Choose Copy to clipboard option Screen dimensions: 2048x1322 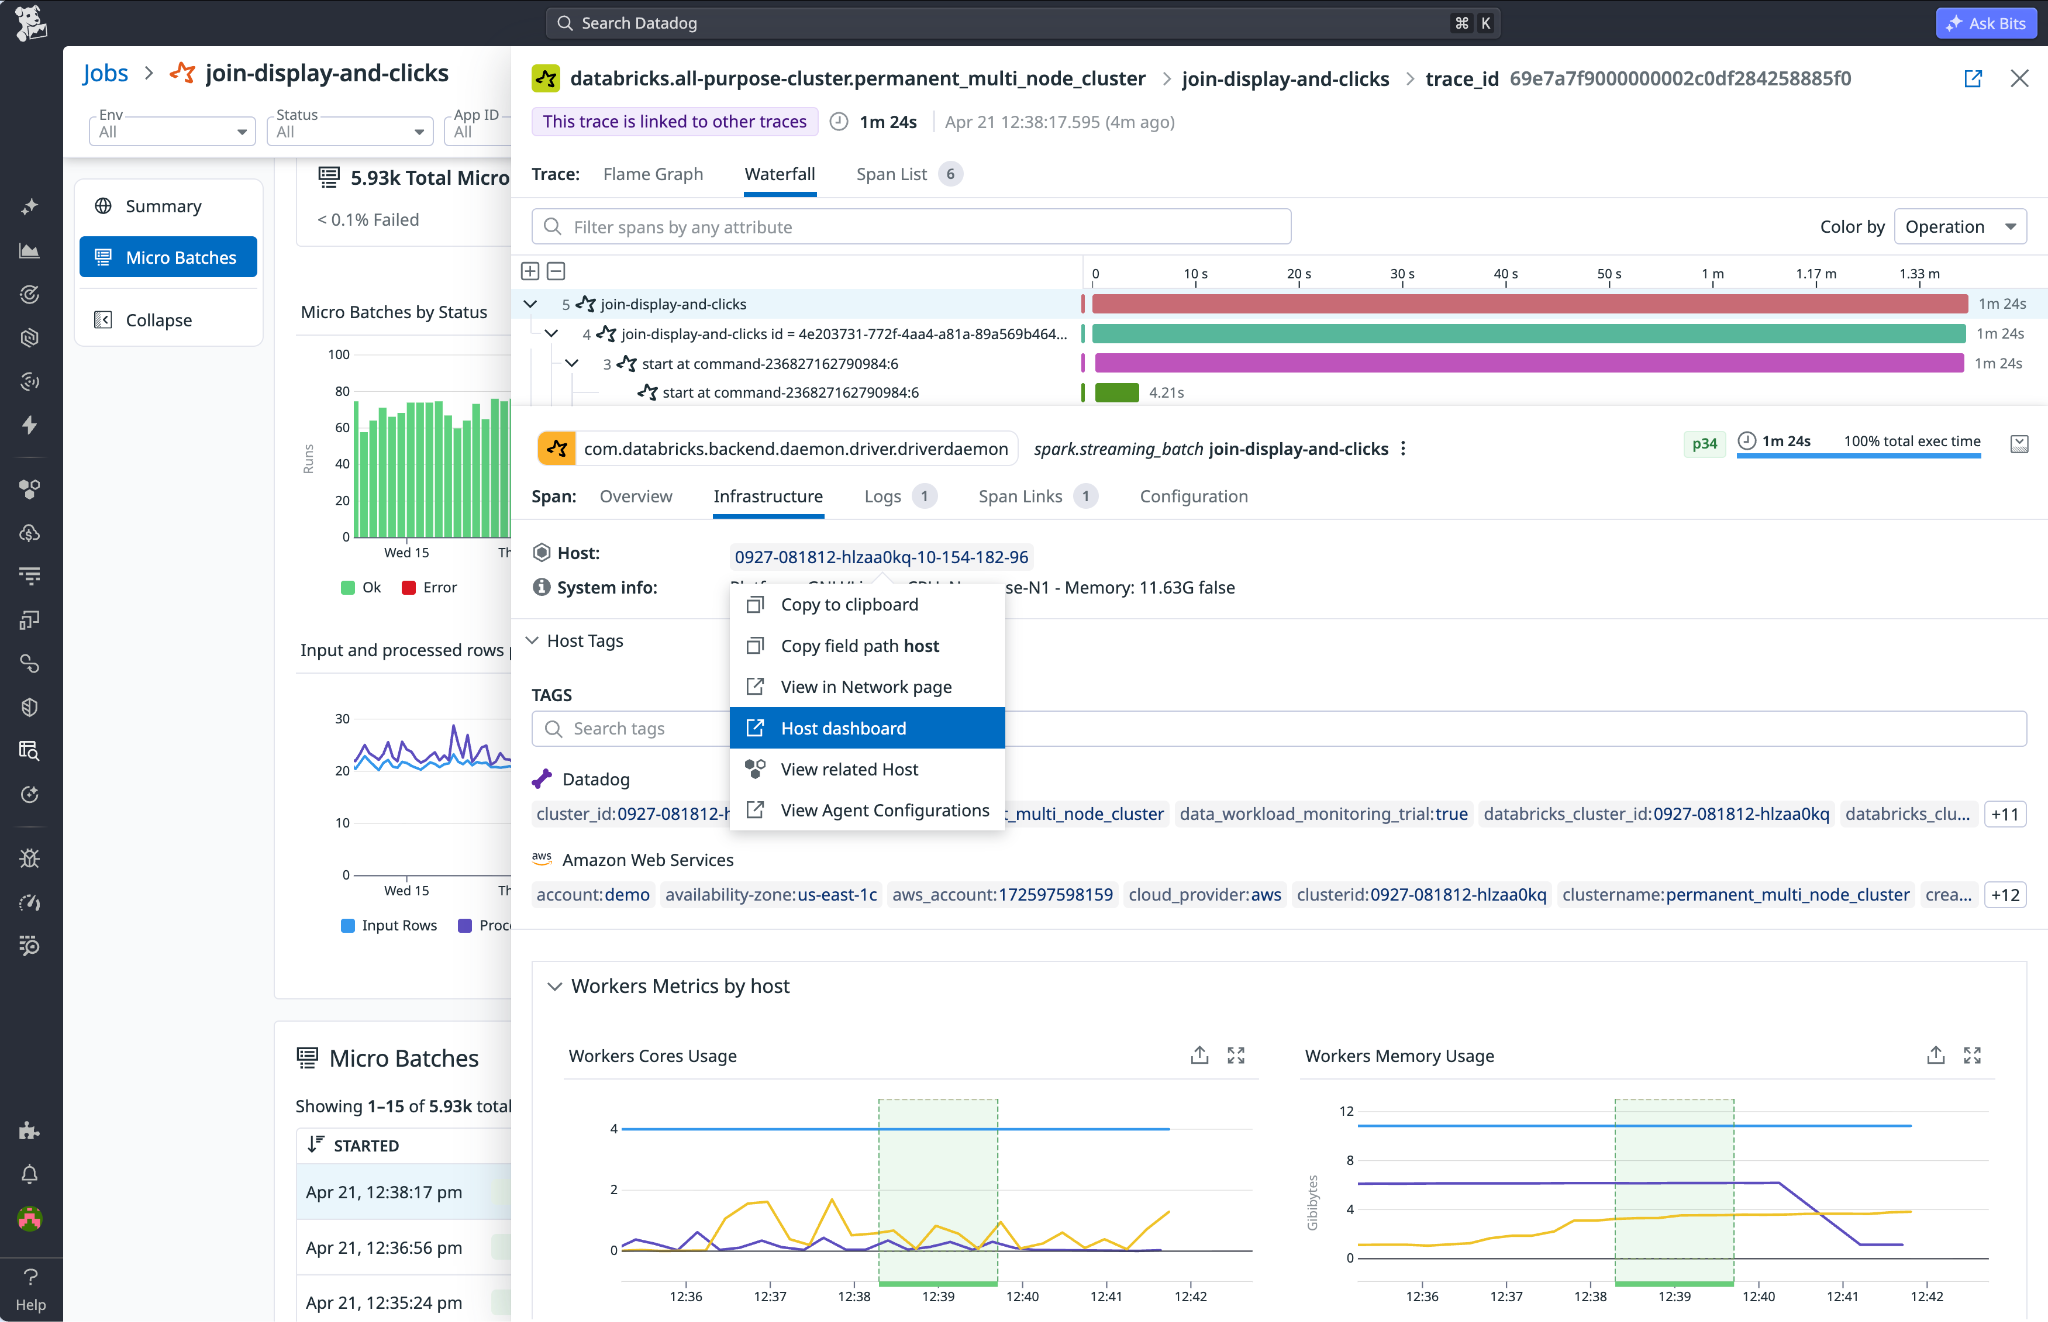(x=867, y=605)
